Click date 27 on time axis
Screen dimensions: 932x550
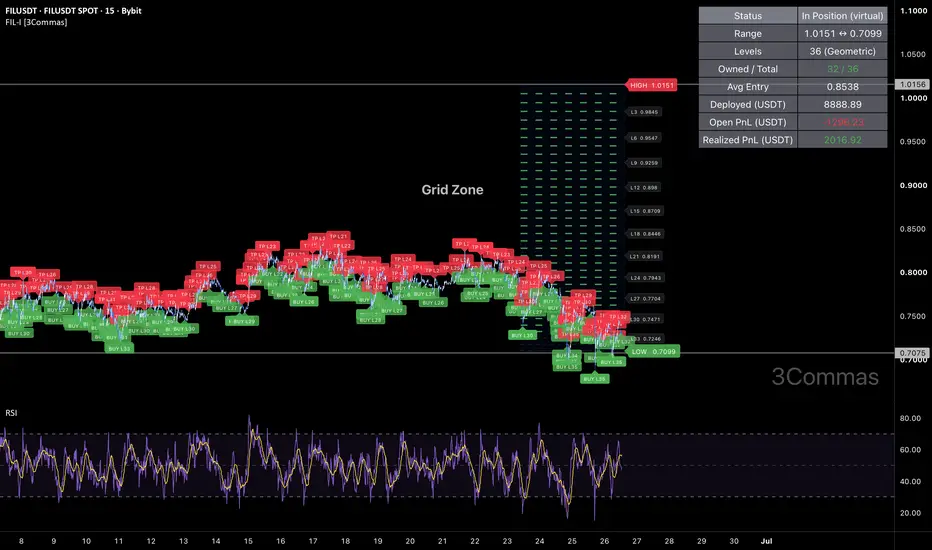pyautogui.click(x=637, y=541)
